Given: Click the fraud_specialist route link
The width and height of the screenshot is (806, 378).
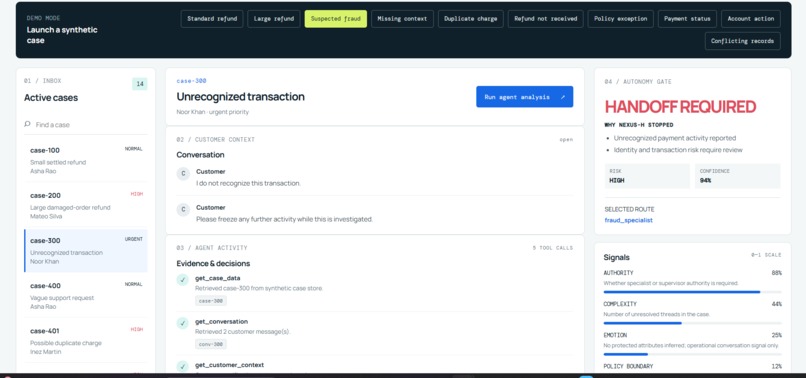Looking at the screenshot, I should click(629, 220).
